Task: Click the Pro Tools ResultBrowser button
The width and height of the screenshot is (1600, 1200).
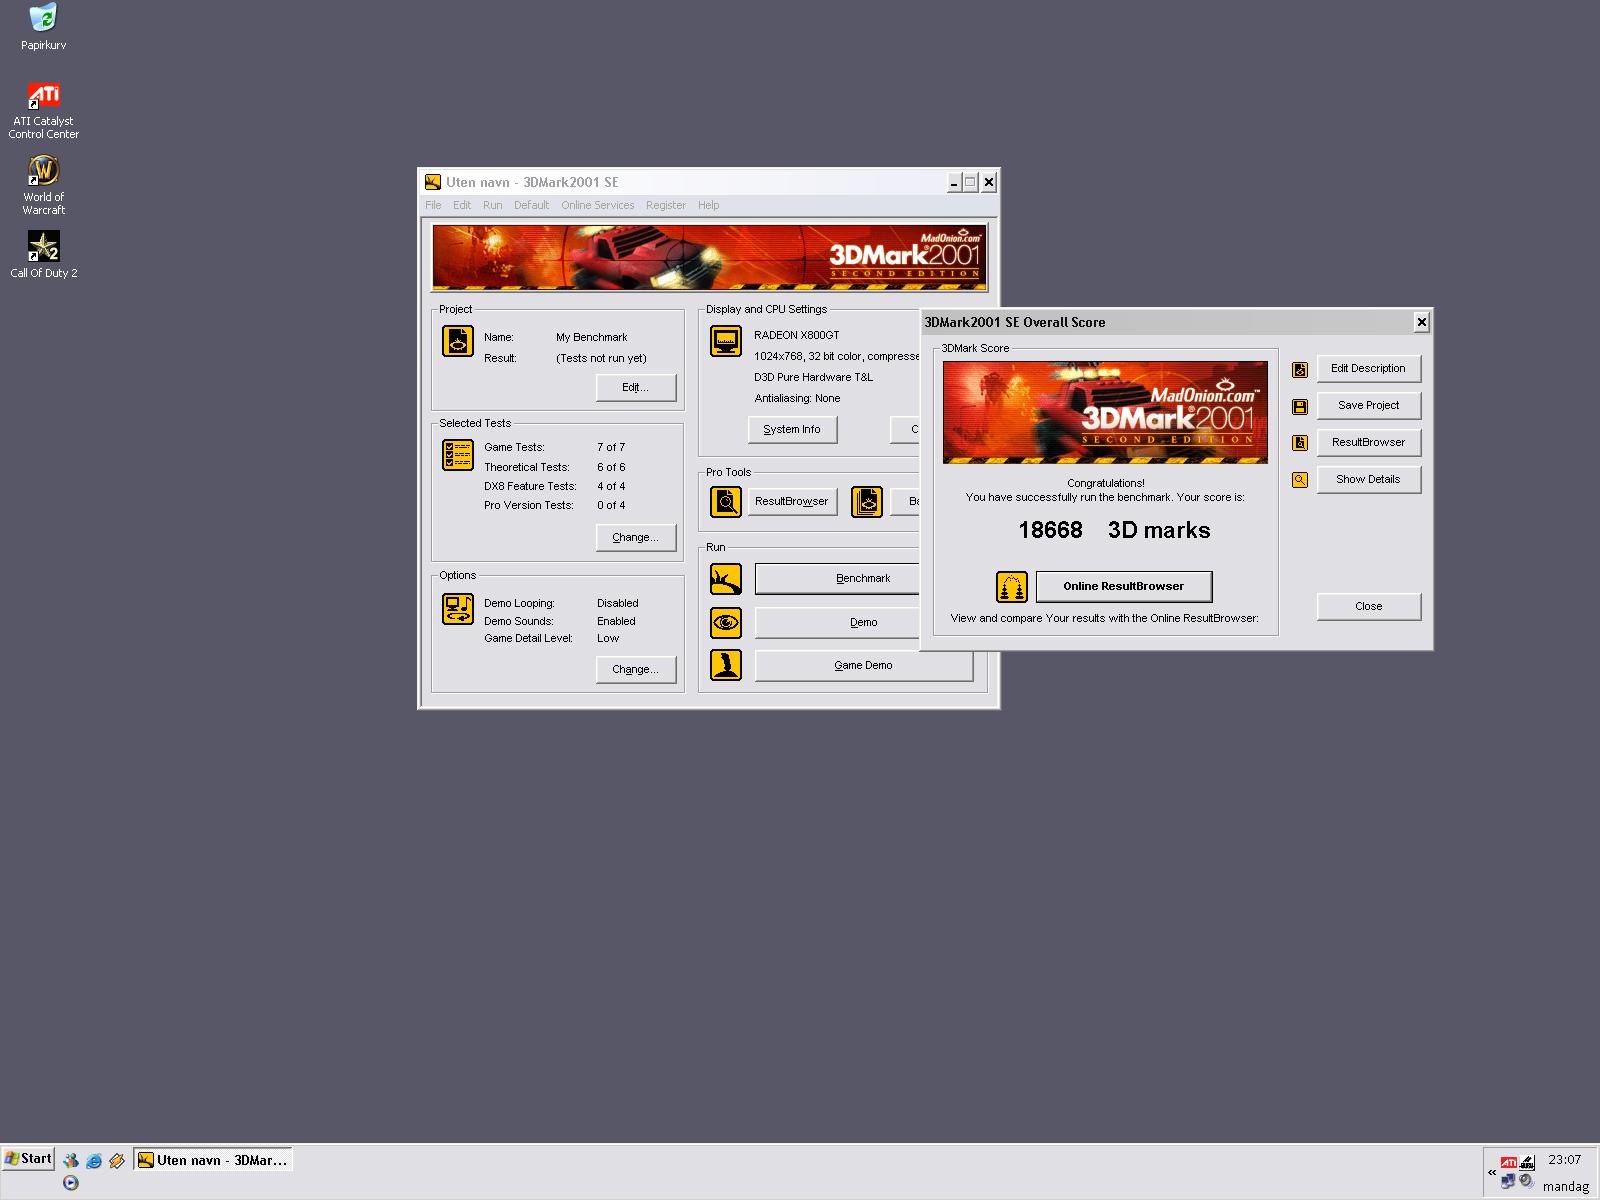Action: point(793,502)
